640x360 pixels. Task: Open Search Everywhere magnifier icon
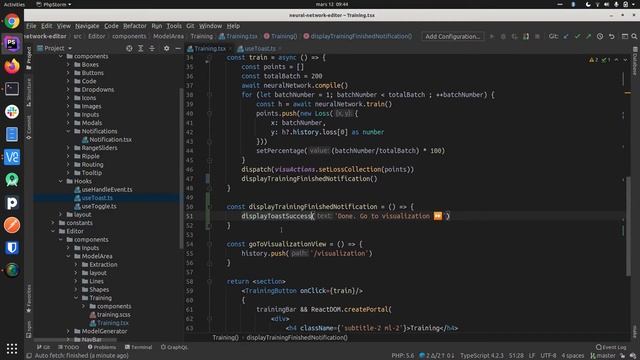click(x=634, y=36)
